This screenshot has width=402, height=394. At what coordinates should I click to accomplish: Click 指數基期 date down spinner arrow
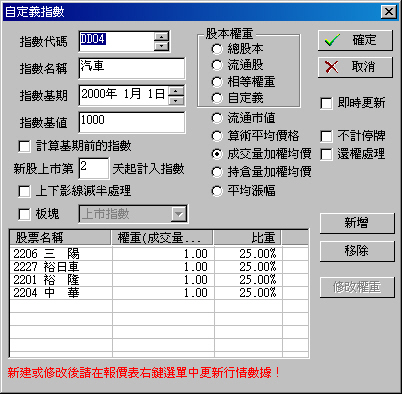(176, 100)
